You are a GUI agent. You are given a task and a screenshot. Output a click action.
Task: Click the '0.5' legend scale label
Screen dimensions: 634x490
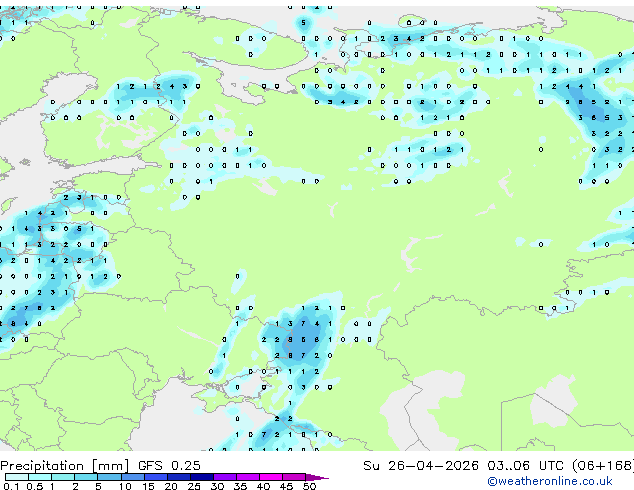point(35,486)
